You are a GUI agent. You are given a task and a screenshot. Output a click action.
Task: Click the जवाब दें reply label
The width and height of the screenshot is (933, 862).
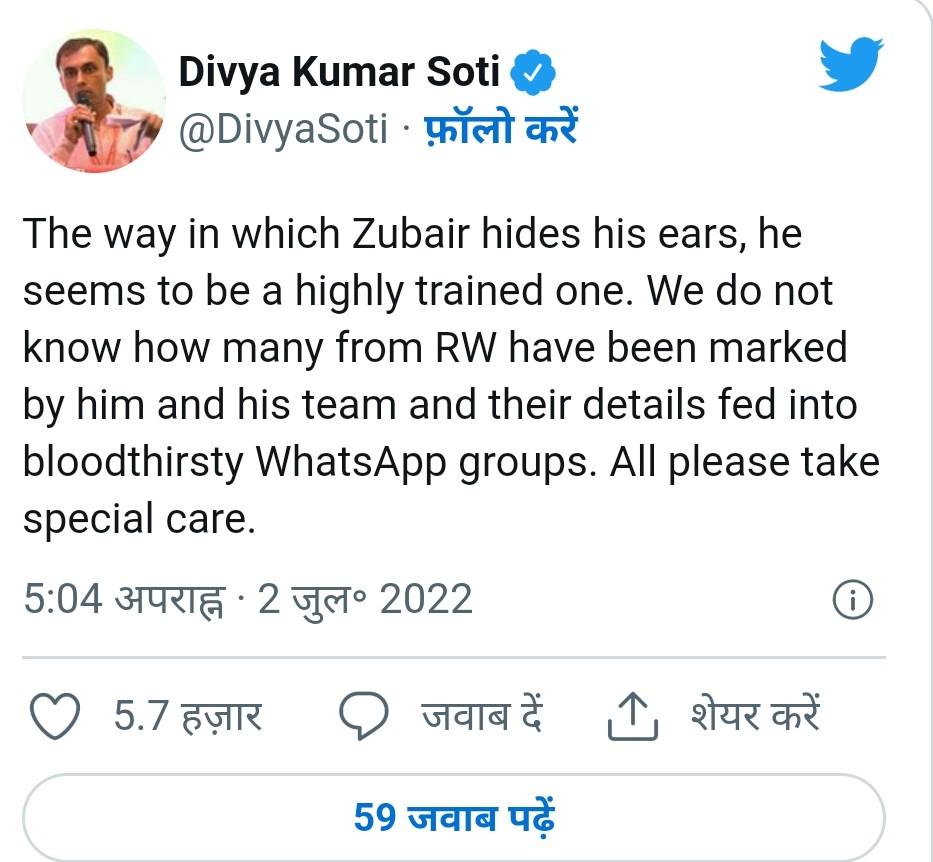(481, 716)
